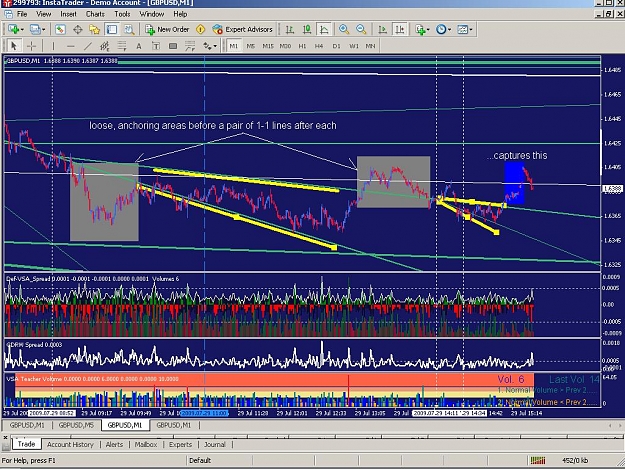Switch timeframe to W1

coord(354,46)
